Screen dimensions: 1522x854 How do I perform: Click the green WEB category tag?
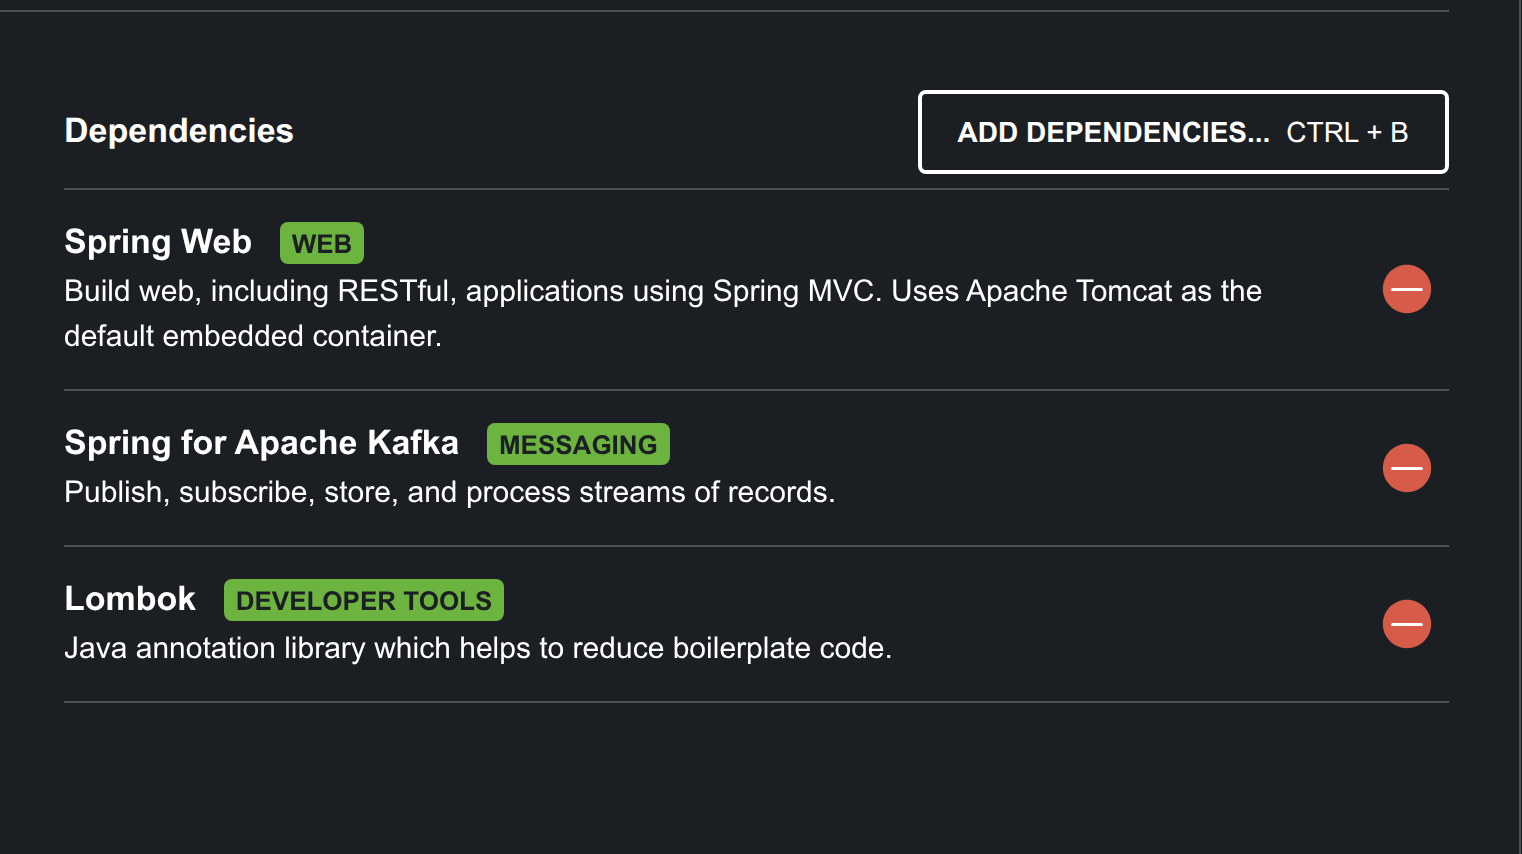321,244
